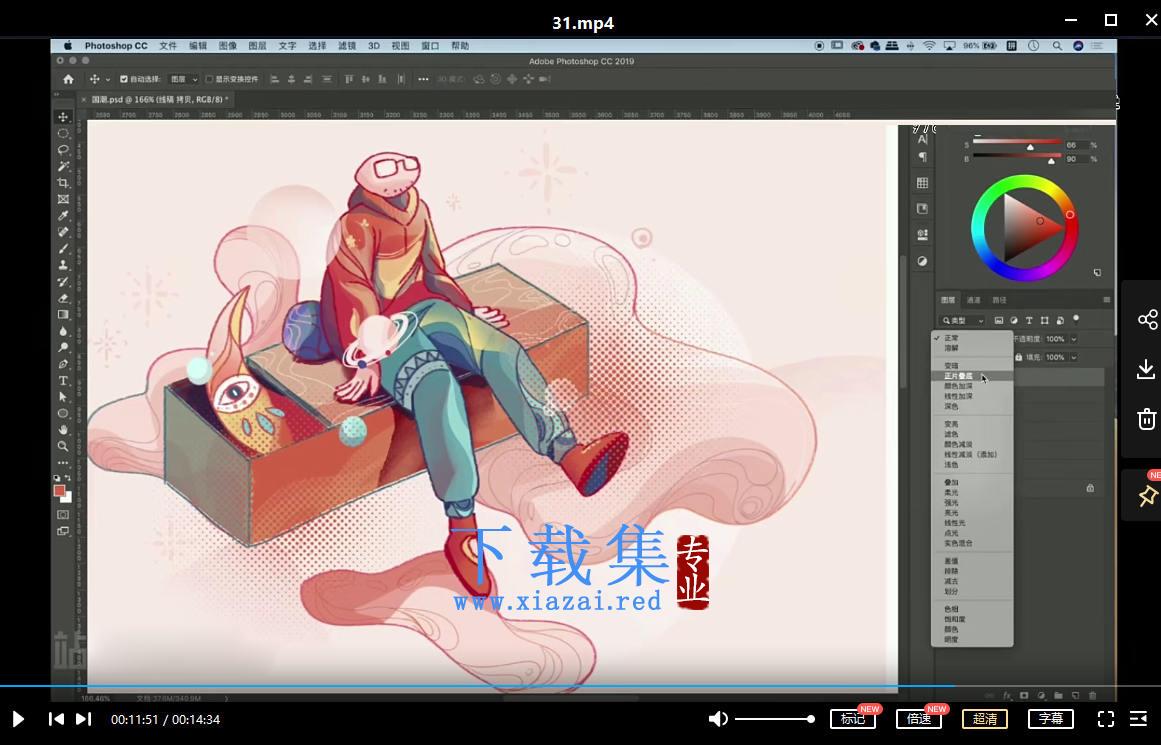Select the Clone Stamp tool

63,264
